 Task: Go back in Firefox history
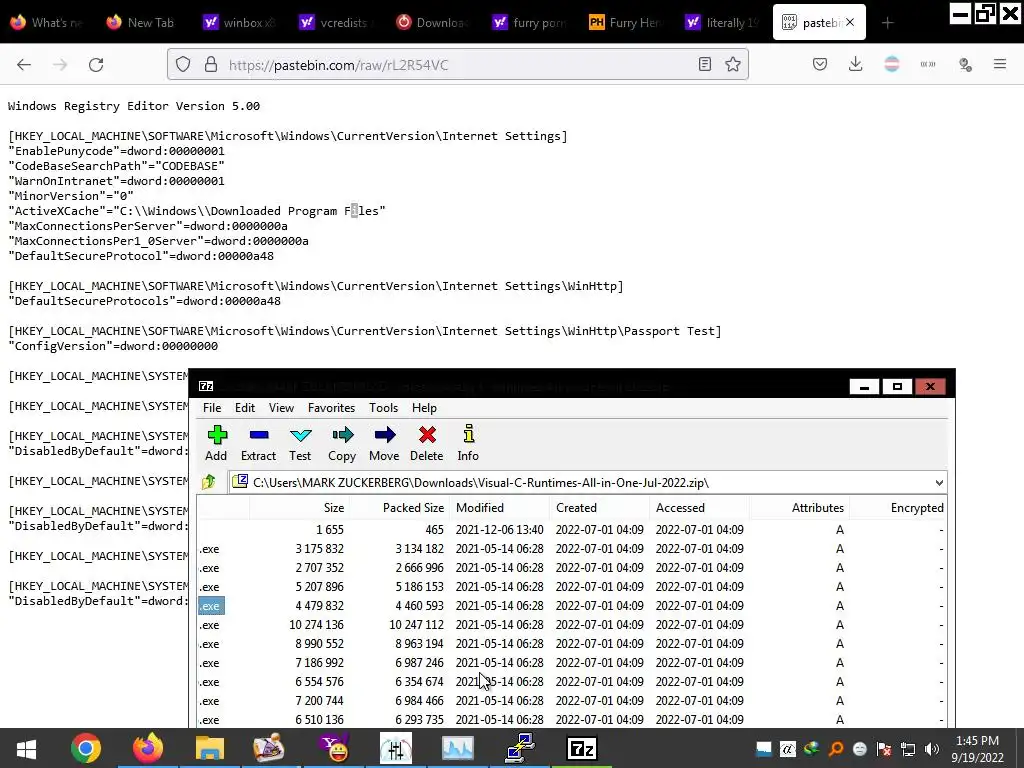coord(24,64)
